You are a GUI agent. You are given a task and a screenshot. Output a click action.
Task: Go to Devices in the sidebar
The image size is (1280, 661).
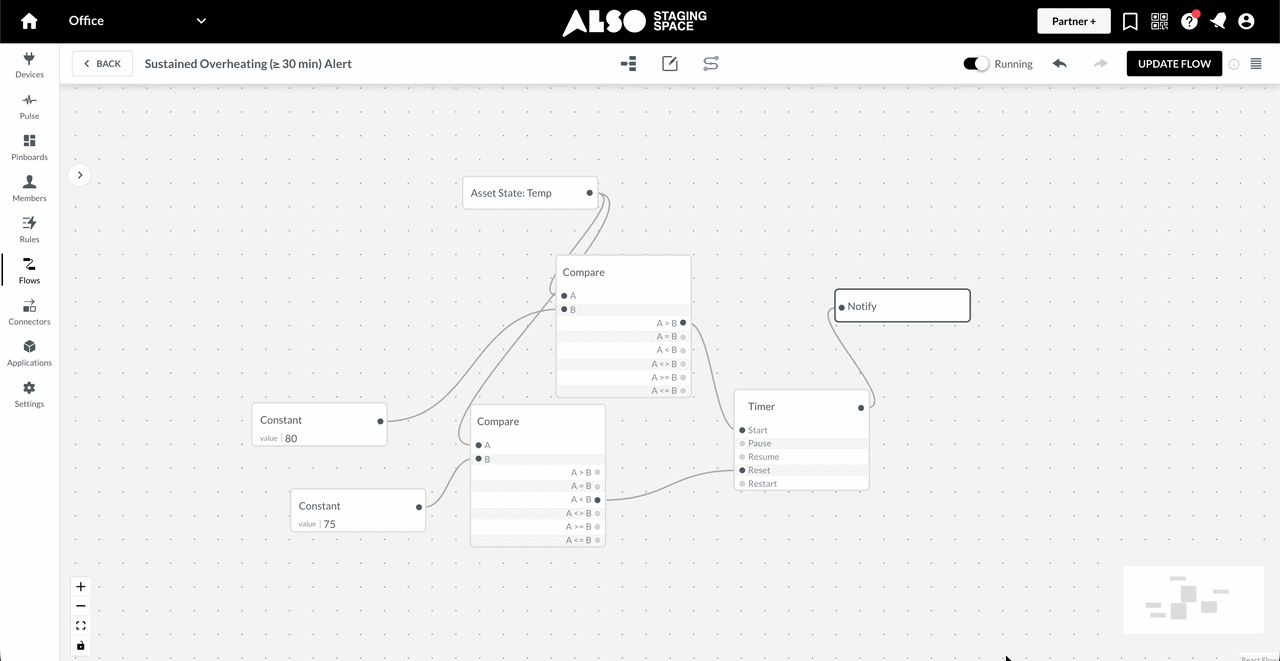[29, 65]
